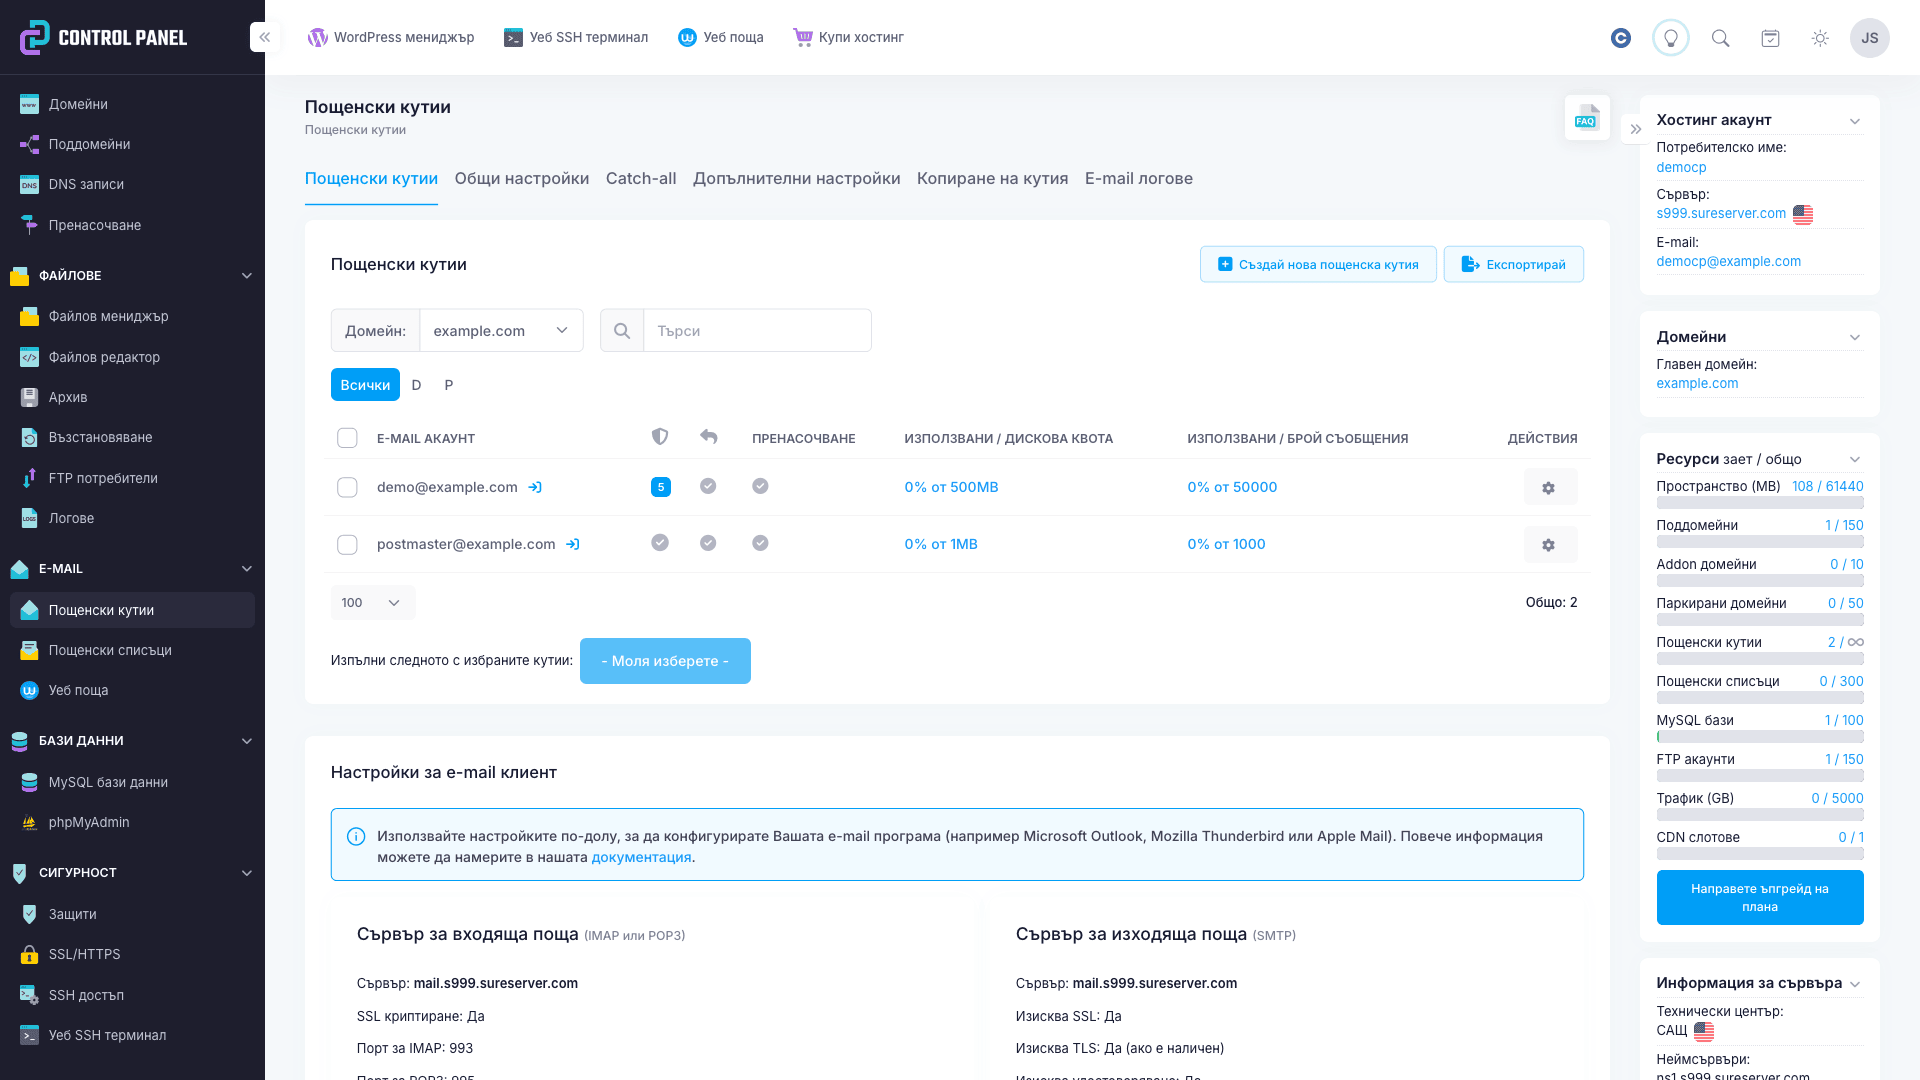Open the example.com domain dropdown

500,331
